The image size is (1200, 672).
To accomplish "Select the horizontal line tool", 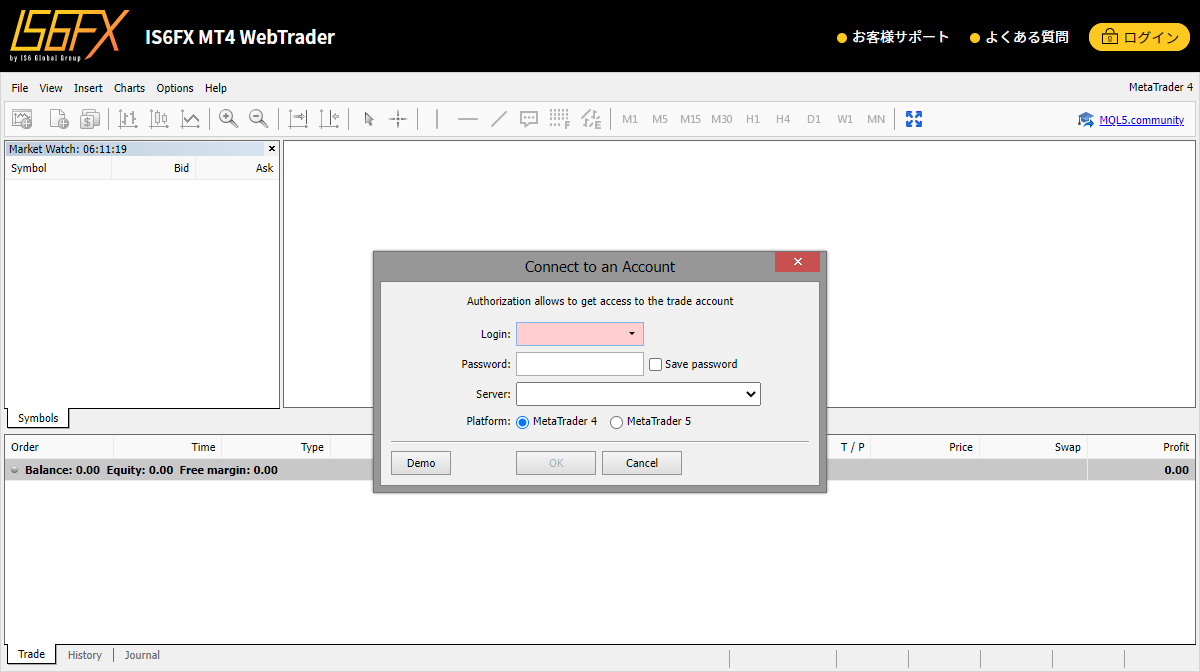I will click(468, 119).
